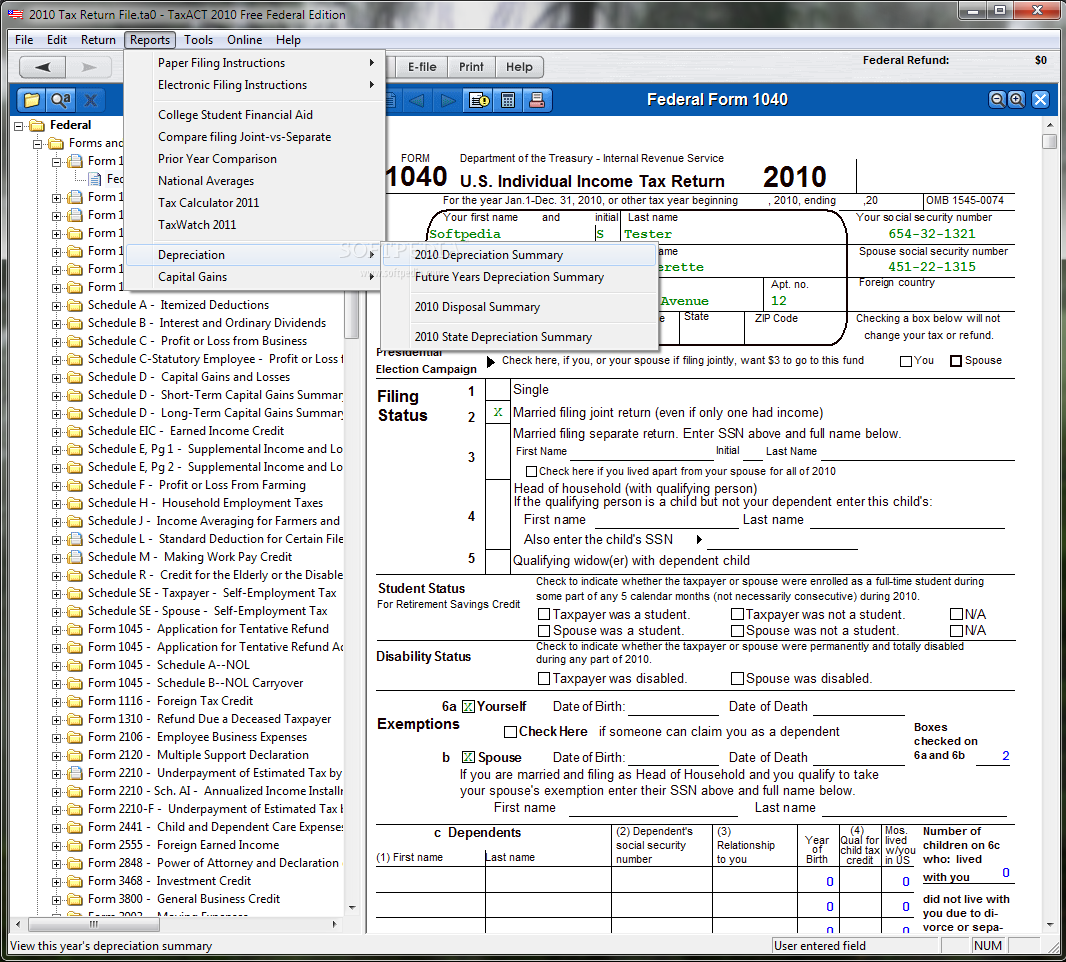Click the Print toolbar button
This screenshot has width=1066, height=962.
click(x=471, y=67)
